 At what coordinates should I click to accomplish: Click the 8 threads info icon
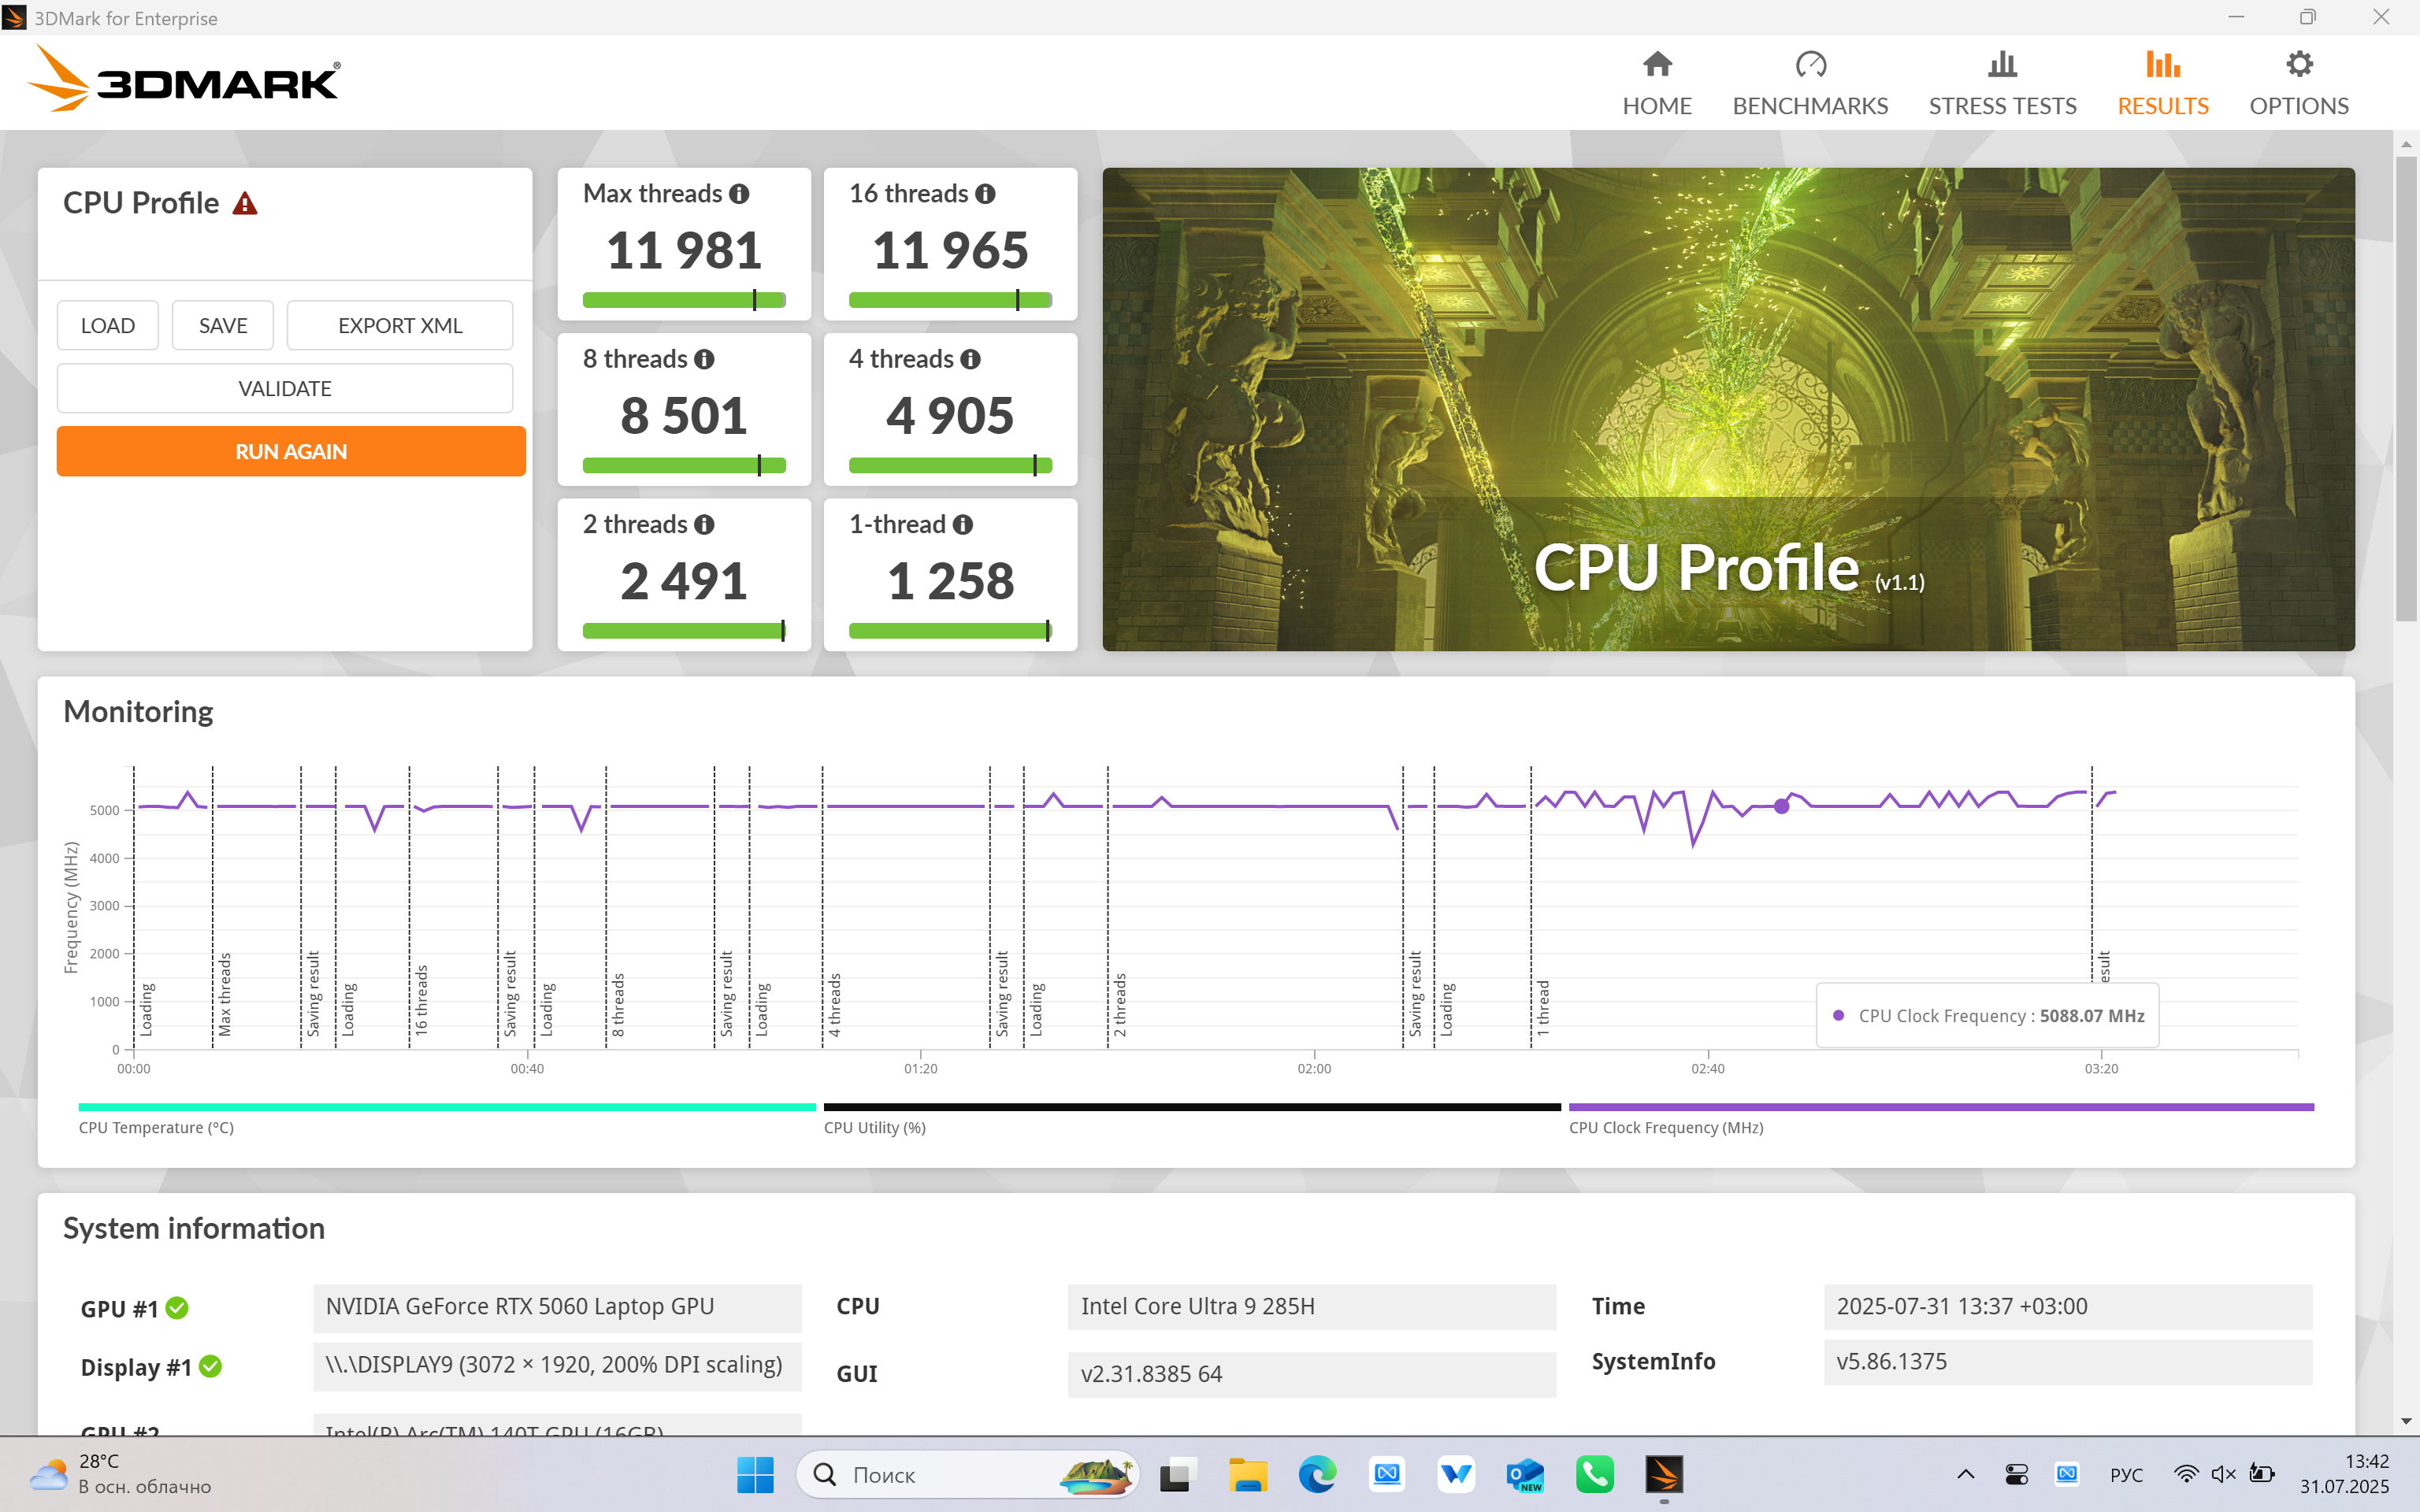(704, 359)
